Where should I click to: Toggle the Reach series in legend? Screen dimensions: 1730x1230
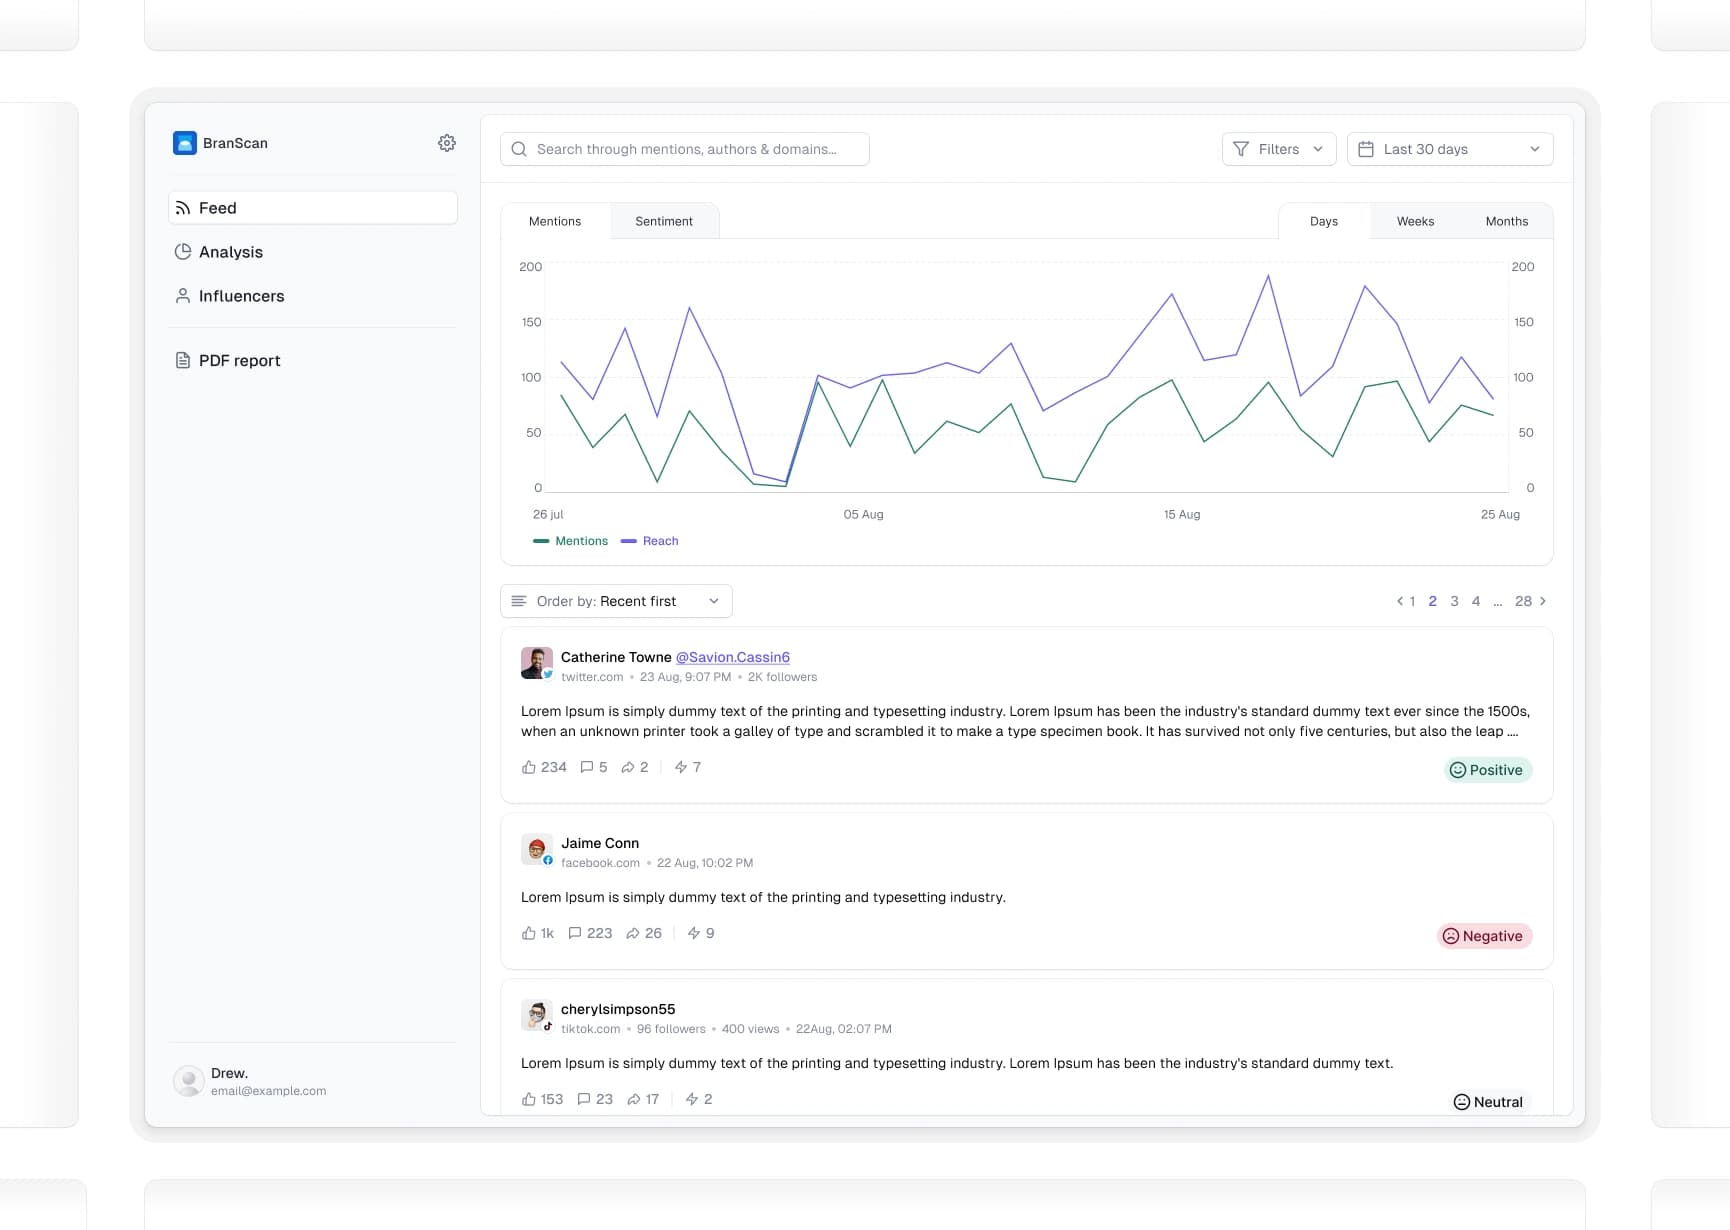[650, 541]
